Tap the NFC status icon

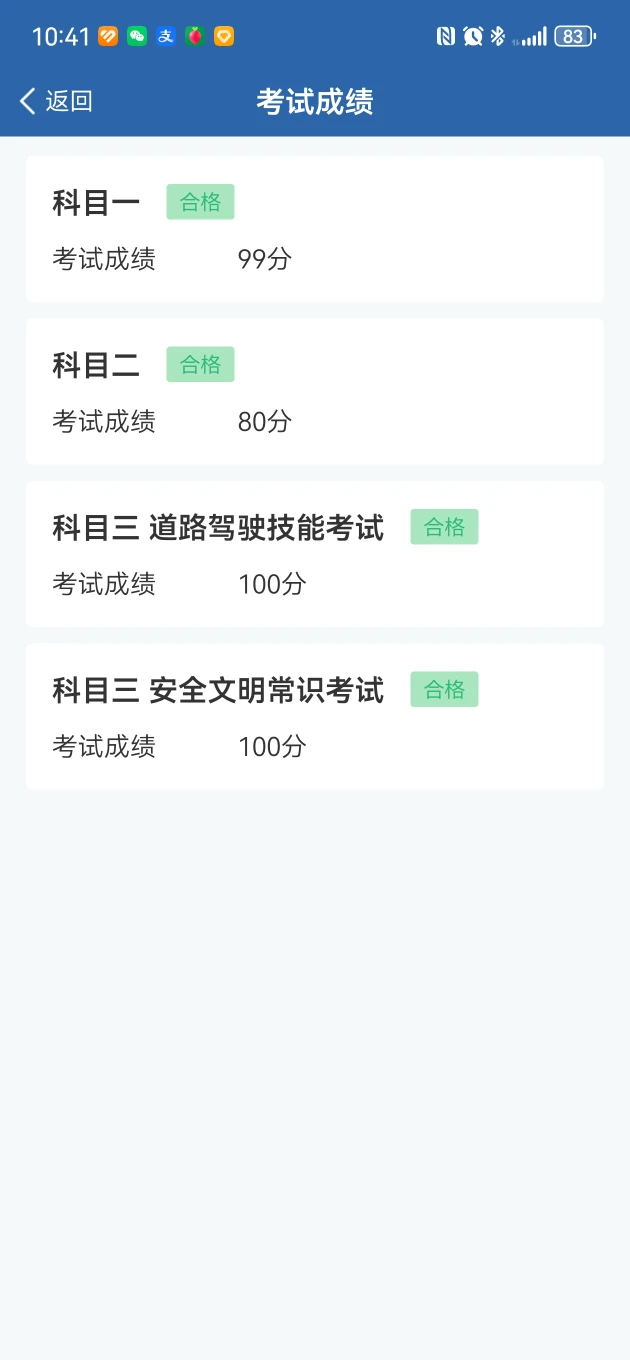(x=446, y=37)
